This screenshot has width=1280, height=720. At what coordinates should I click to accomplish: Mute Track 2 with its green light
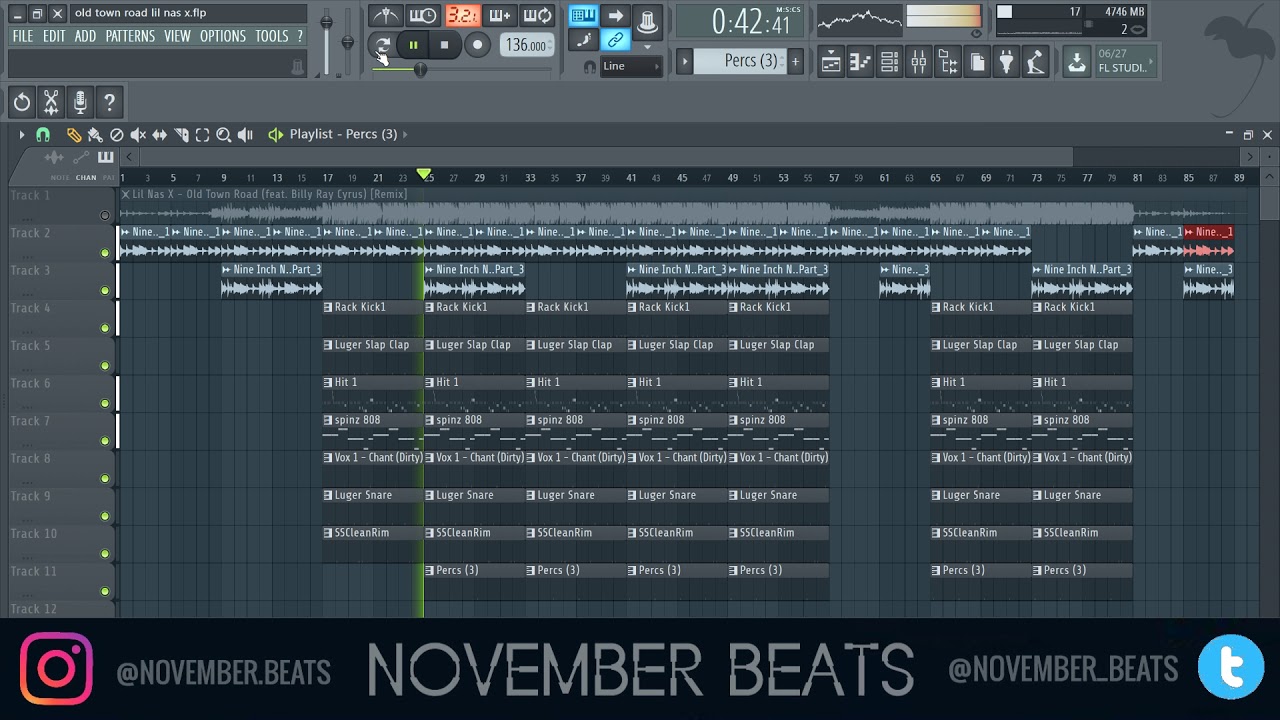(x=105, y=253)
